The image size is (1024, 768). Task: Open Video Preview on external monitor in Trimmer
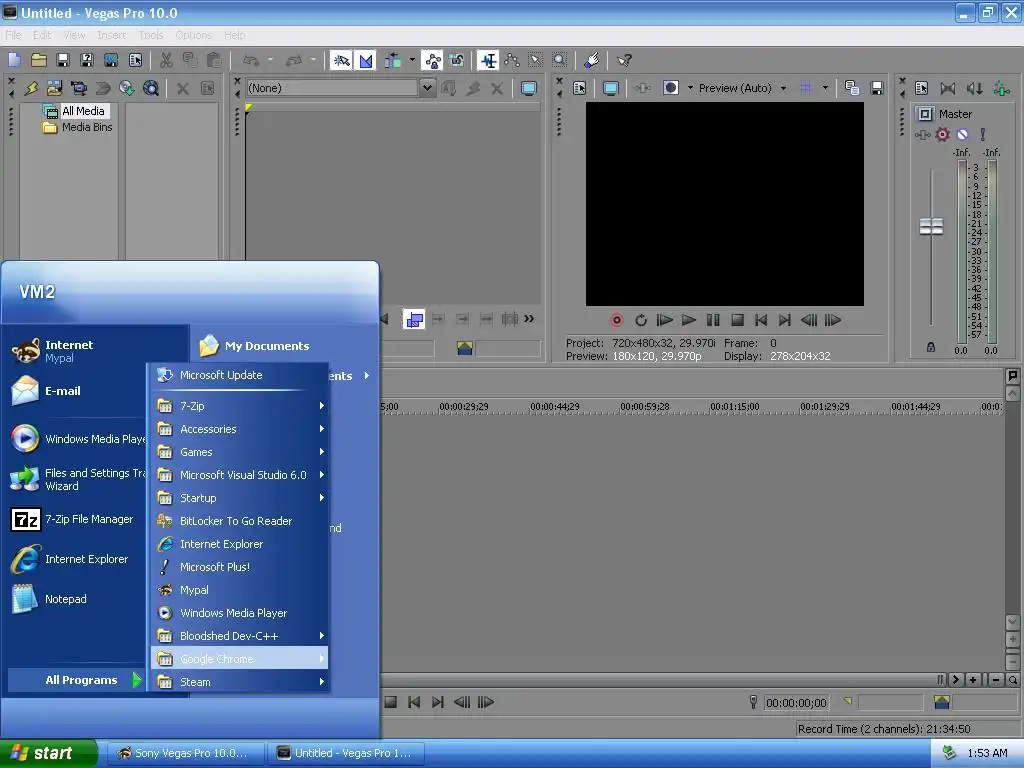[x=528, y=88]
